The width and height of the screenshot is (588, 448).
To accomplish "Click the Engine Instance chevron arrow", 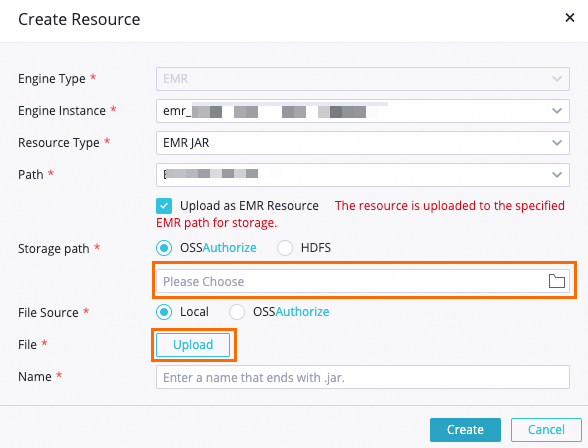I will pos(557,111).
